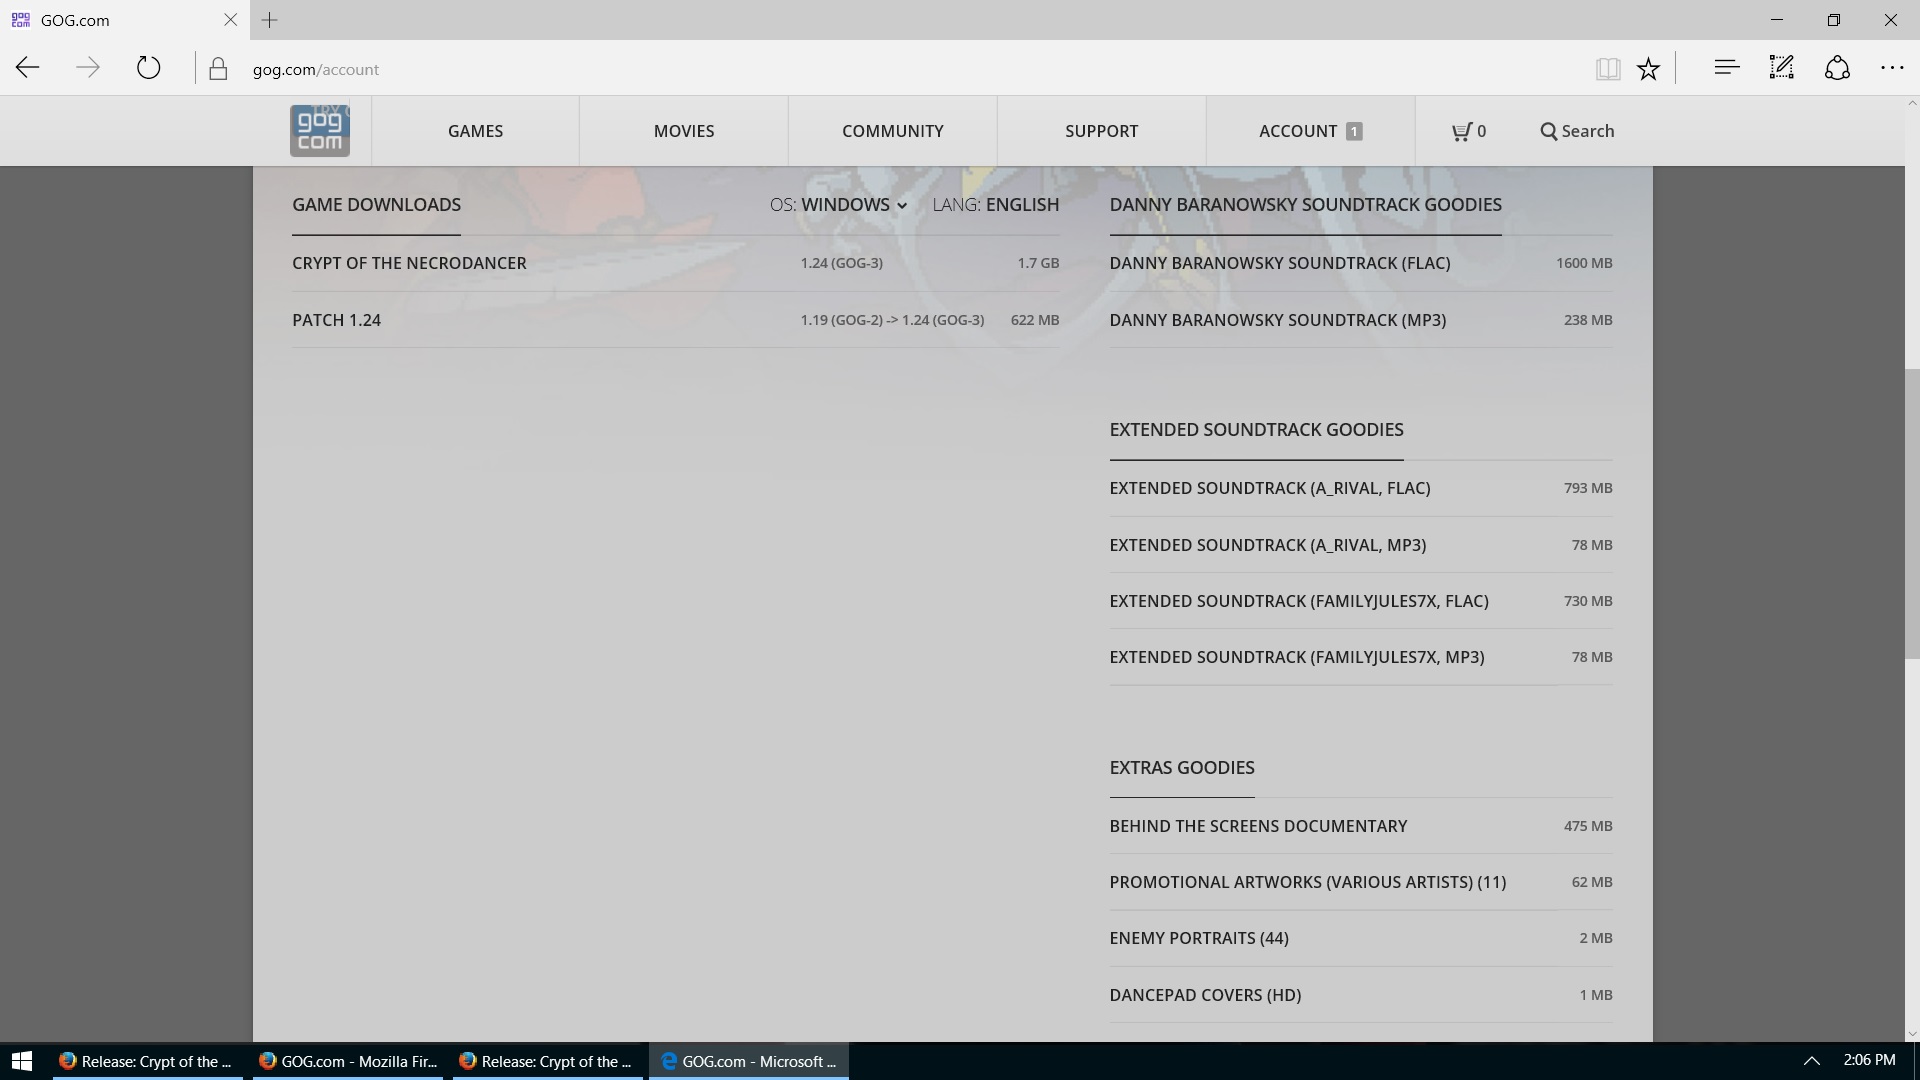Open a new browser tab
Image resolution: width=1920 pixels, height=1080 pixels.
[269, 20]
